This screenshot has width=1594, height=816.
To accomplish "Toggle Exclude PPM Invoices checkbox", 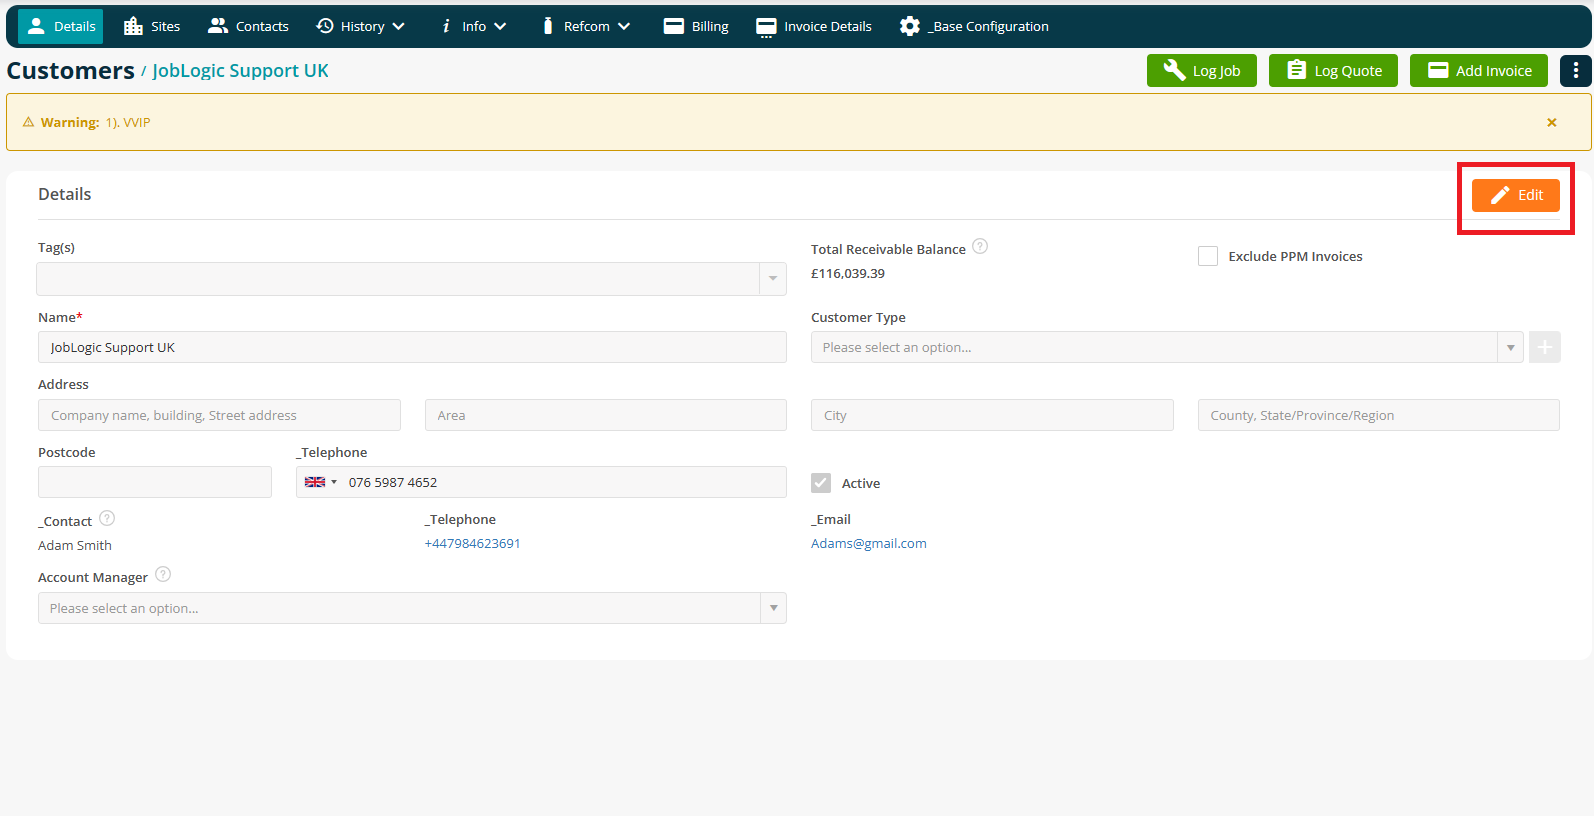I will (1208, 256).
